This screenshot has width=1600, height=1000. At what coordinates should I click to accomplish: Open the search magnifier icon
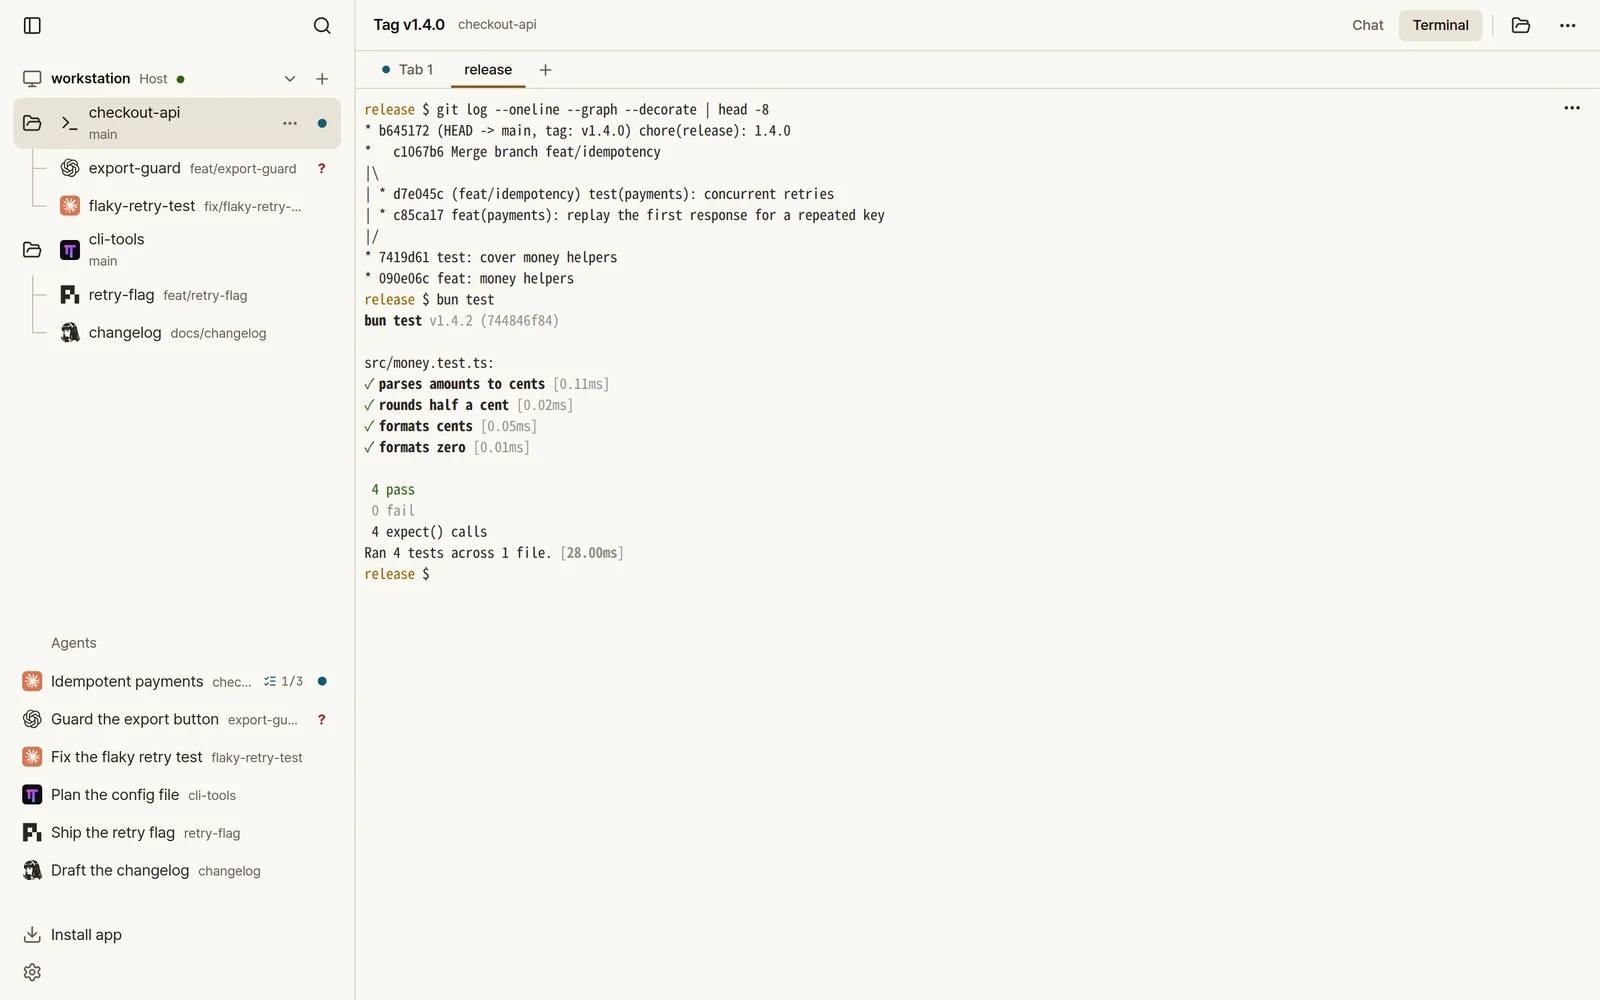322,25
